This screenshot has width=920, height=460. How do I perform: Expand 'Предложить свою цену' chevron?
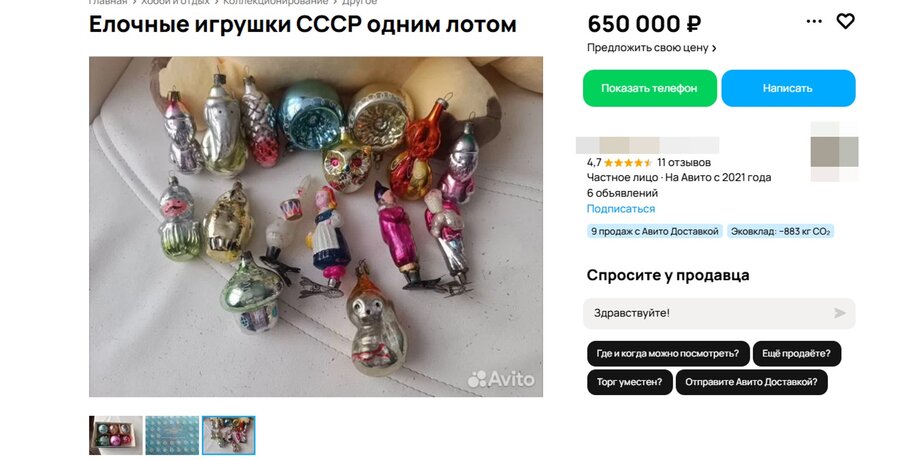pos(714,48)
